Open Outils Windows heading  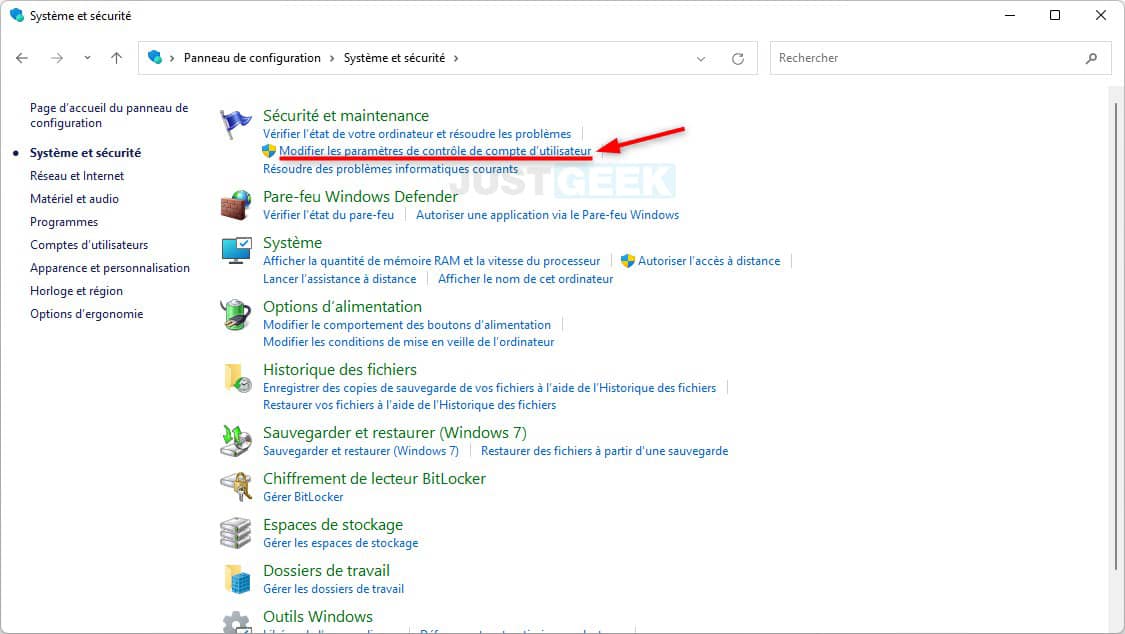(318, 617)
